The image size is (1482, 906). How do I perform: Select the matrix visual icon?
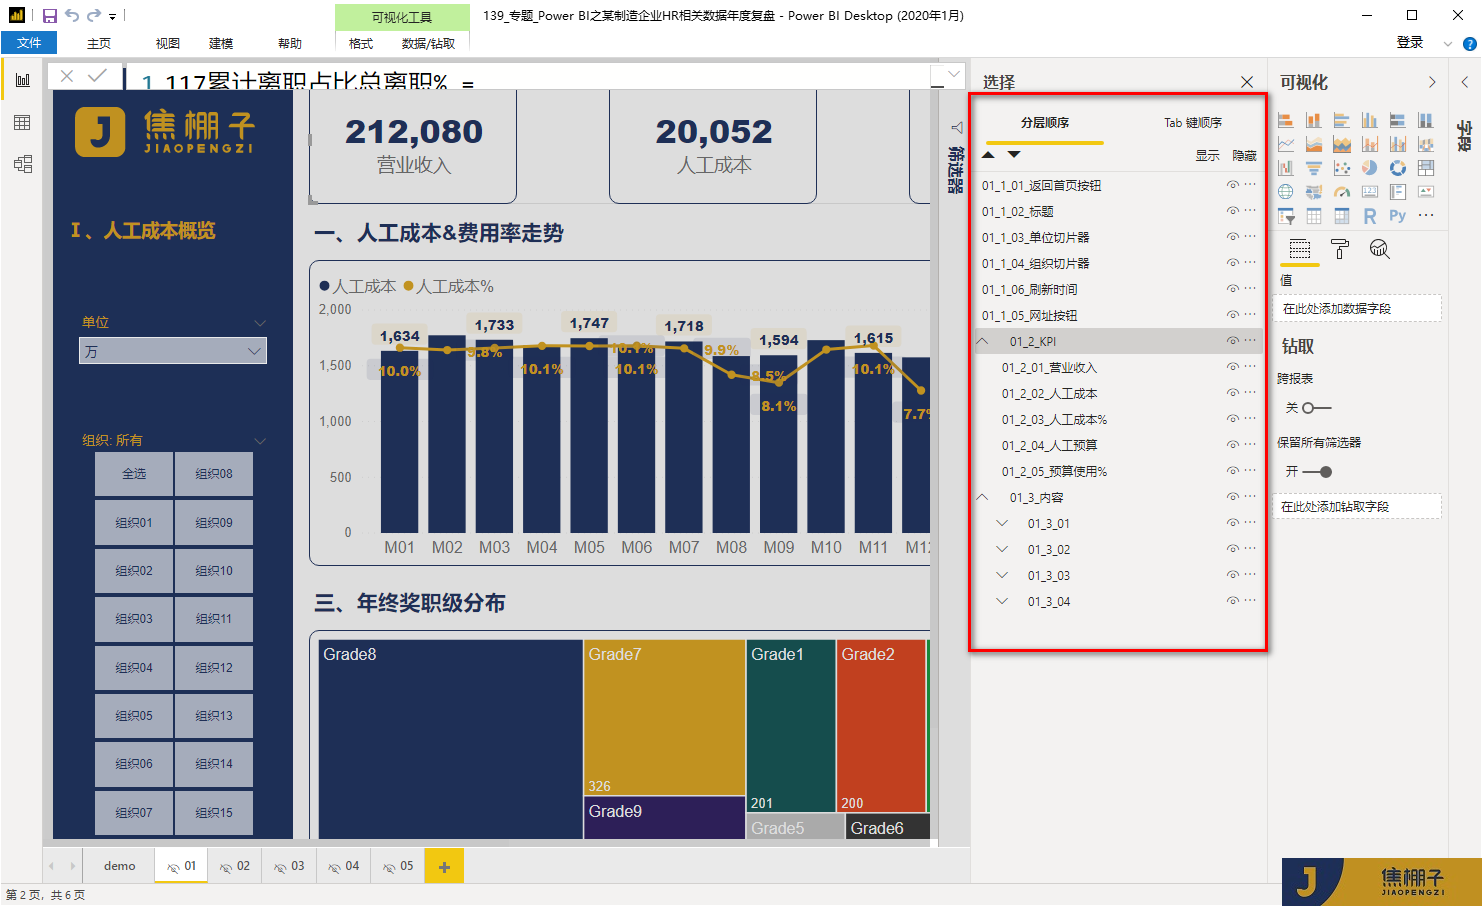click(x=1342, y=216)
